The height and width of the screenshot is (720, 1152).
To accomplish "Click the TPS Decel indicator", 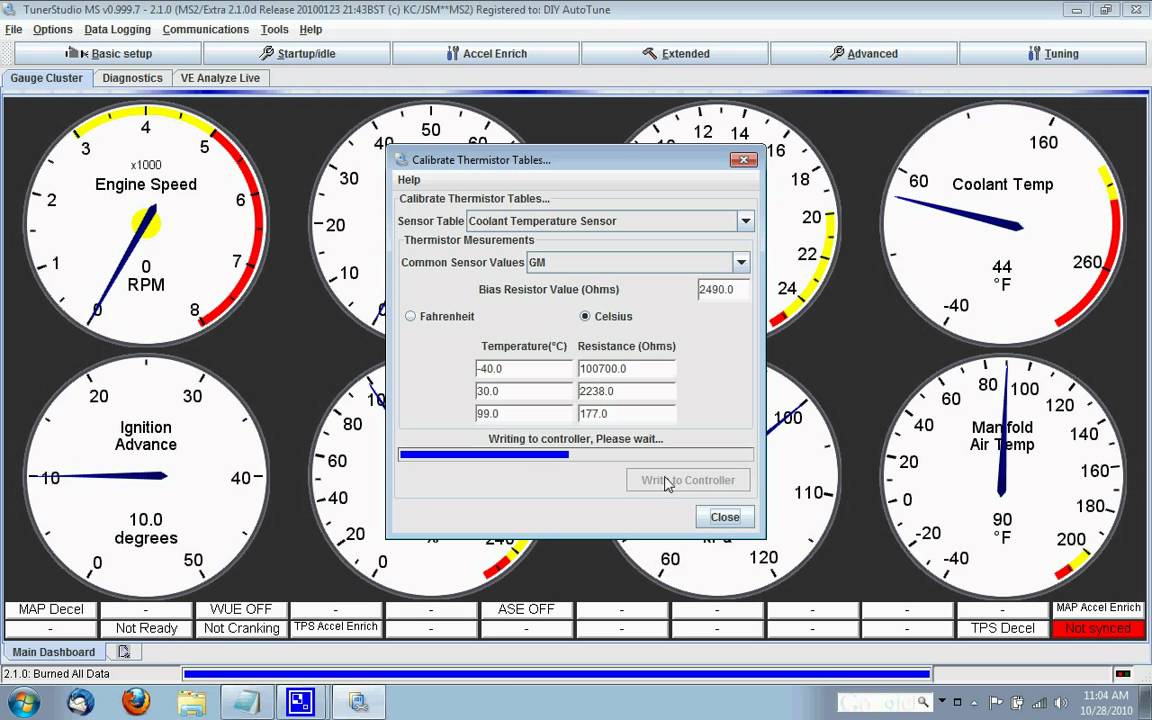I will [x=1003, y=629].
